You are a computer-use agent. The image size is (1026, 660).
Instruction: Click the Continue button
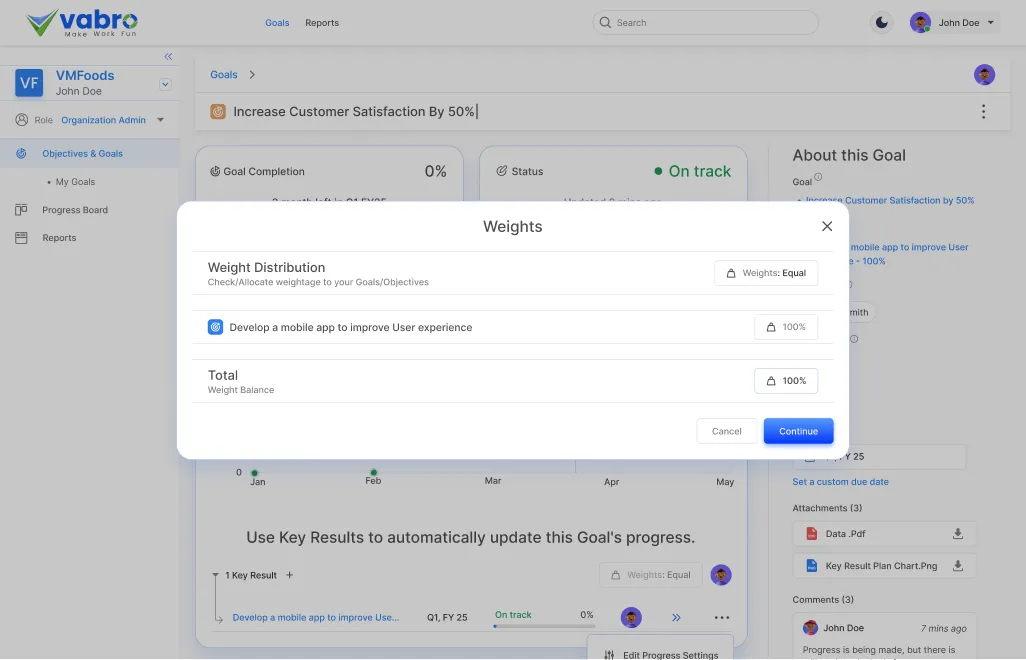point(798,431)
